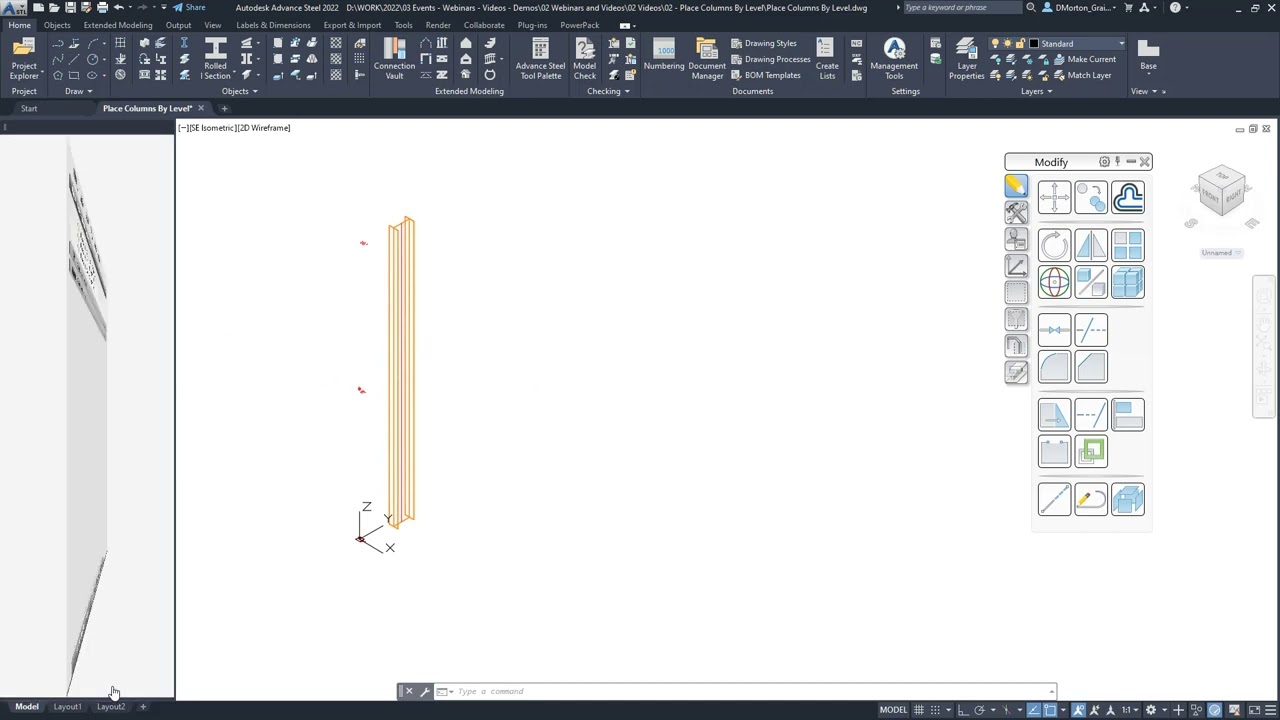Toggle object snap in the status bar
The width and height of the screenshot is (1280, 720).
click(1050, 710)
